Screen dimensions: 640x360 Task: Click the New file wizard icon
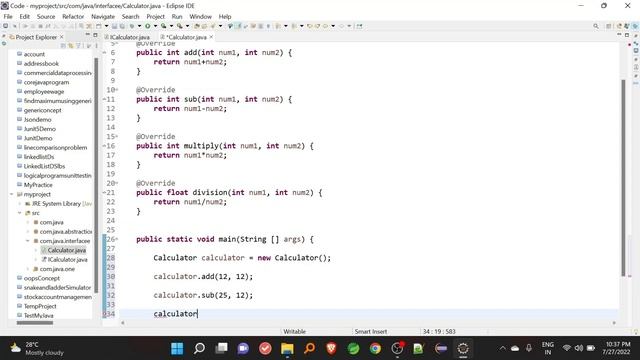[x=98, y=26]
